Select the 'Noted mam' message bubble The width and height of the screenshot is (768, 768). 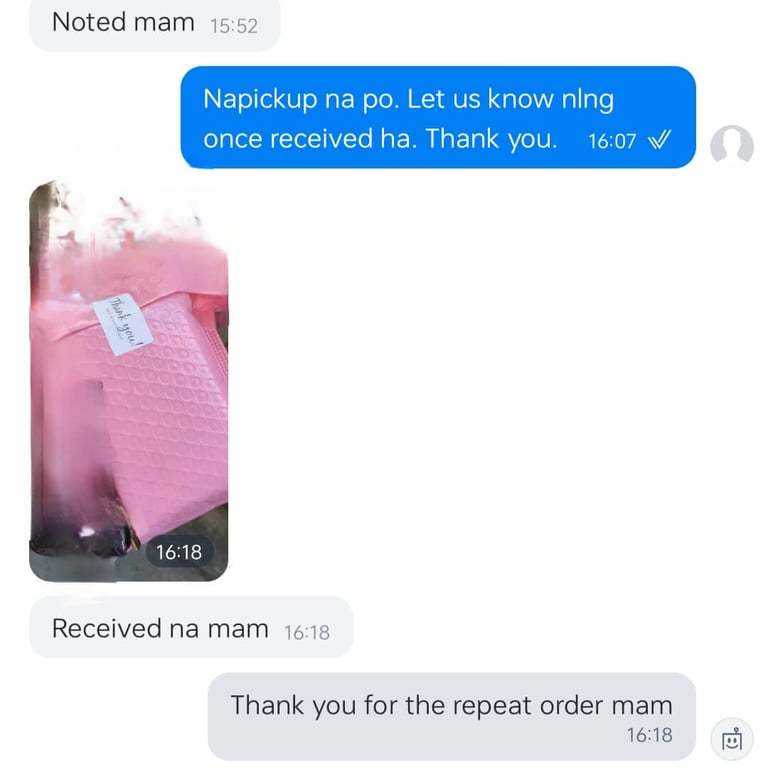tap(155, 24)
